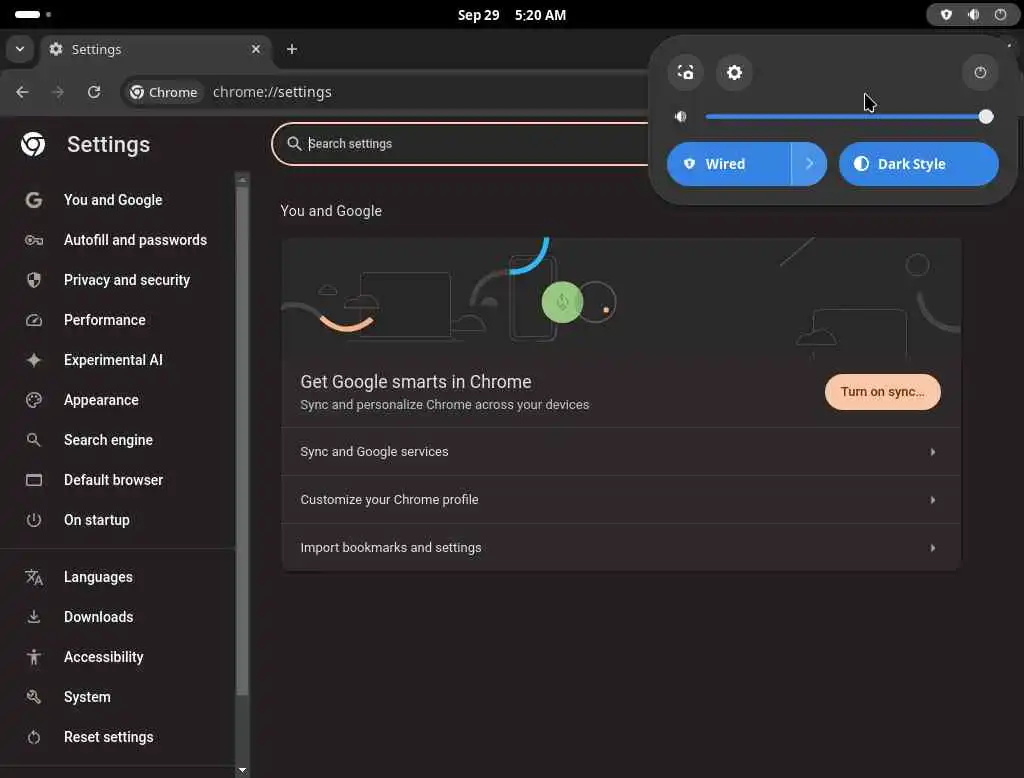Click the browser forward arrow
1024x778 pixels.
58,92
